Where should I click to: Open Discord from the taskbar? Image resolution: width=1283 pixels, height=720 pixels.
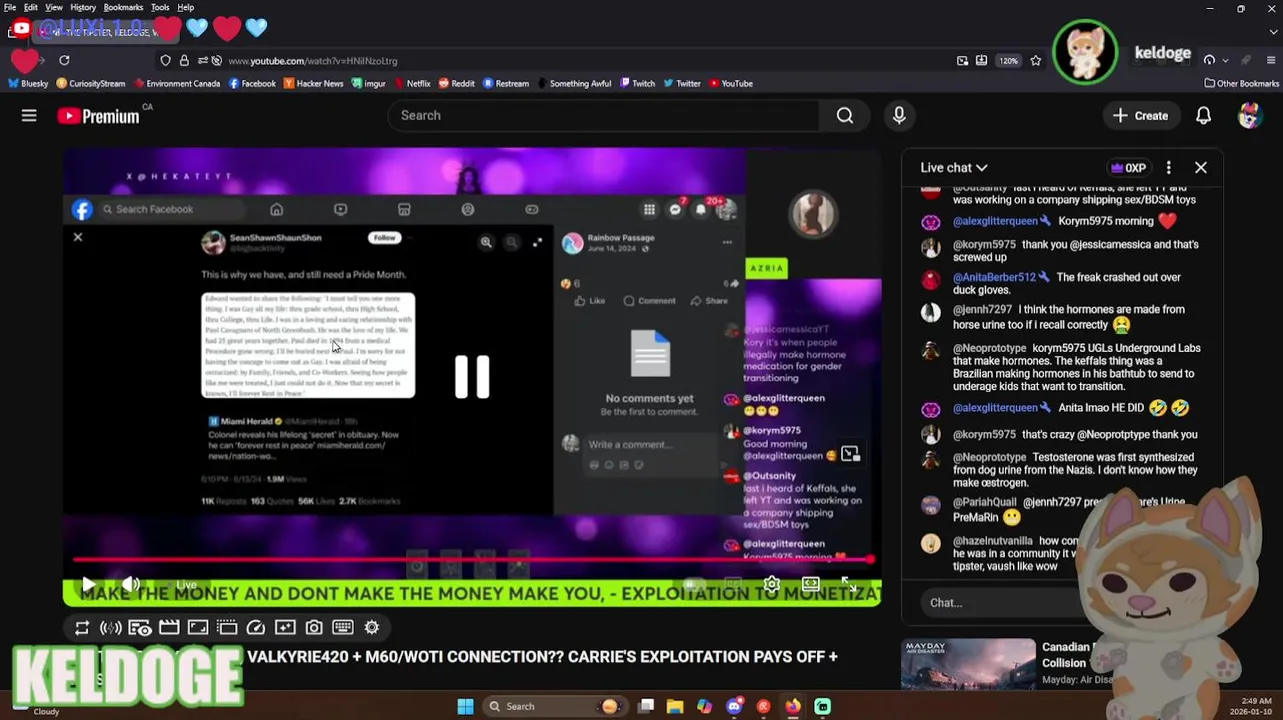point(734,706)
